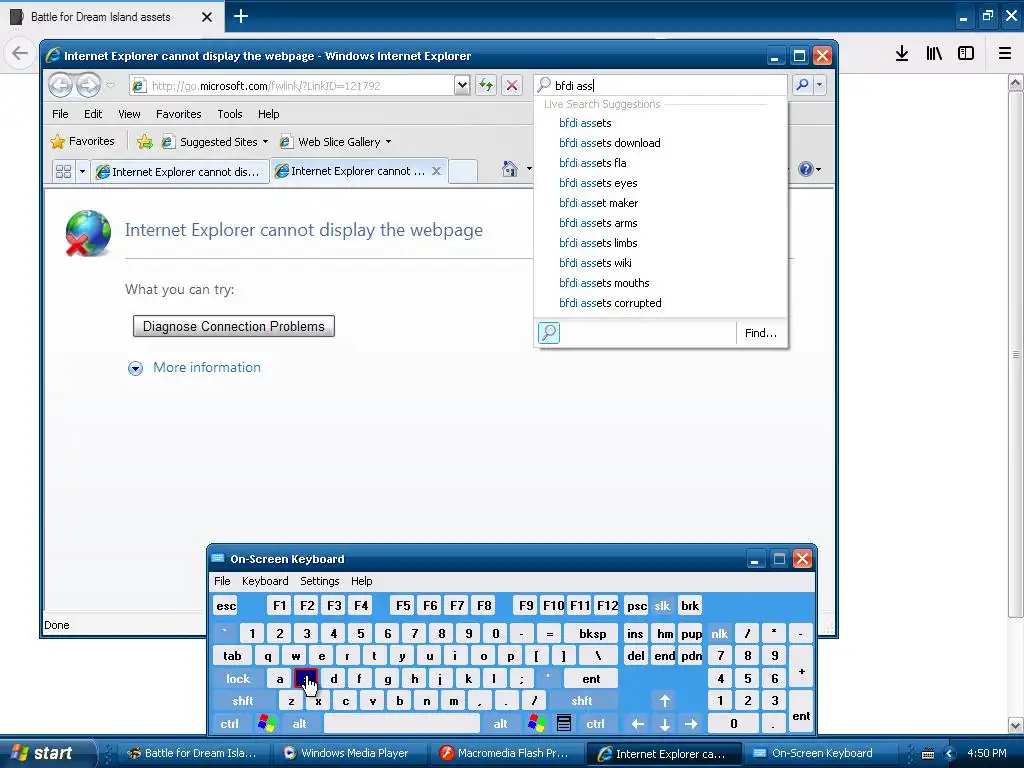Open the Favorites menu in Internet Explorer
This screenshot has height=768, width=1024.
[x=178, y=114]
